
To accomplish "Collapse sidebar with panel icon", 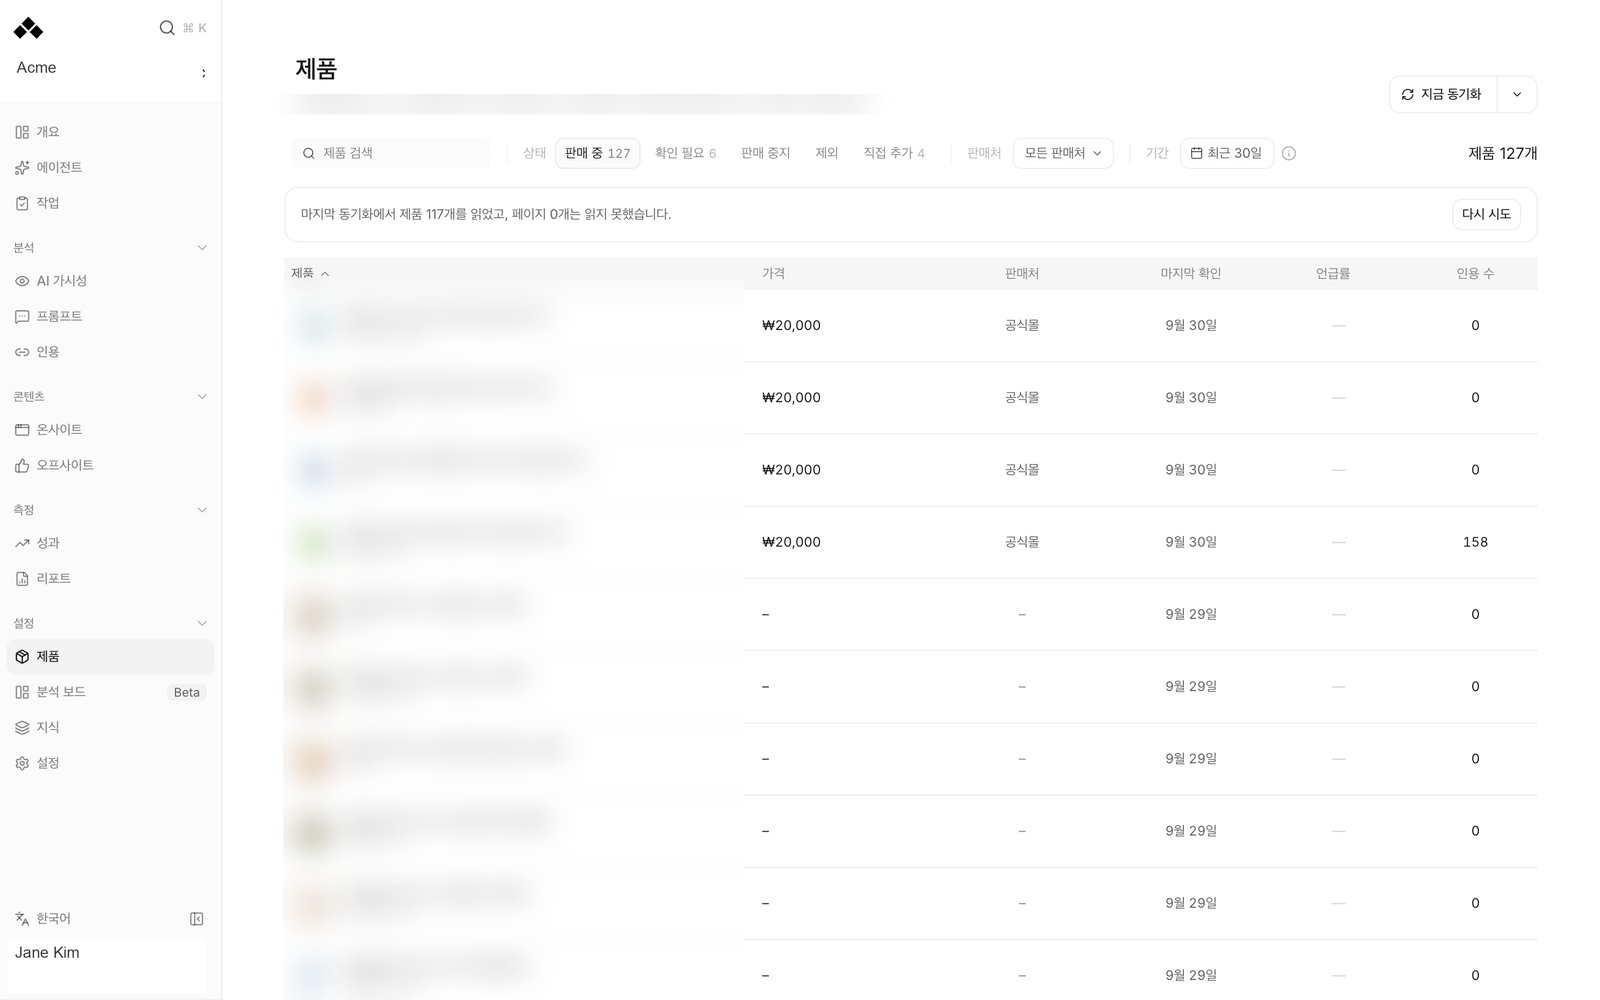I will tap(197, 919).
